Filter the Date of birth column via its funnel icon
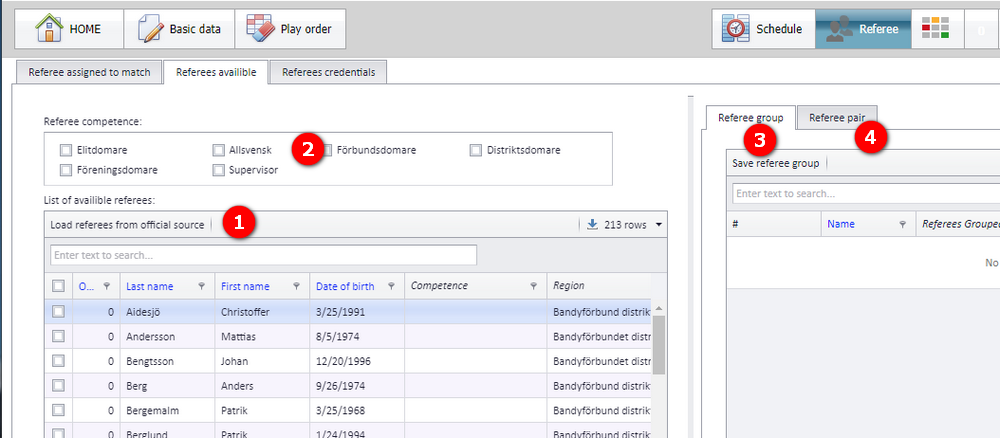Image resolution: width=1000 pixels, height=438 pixels. [x=391, y=286]
